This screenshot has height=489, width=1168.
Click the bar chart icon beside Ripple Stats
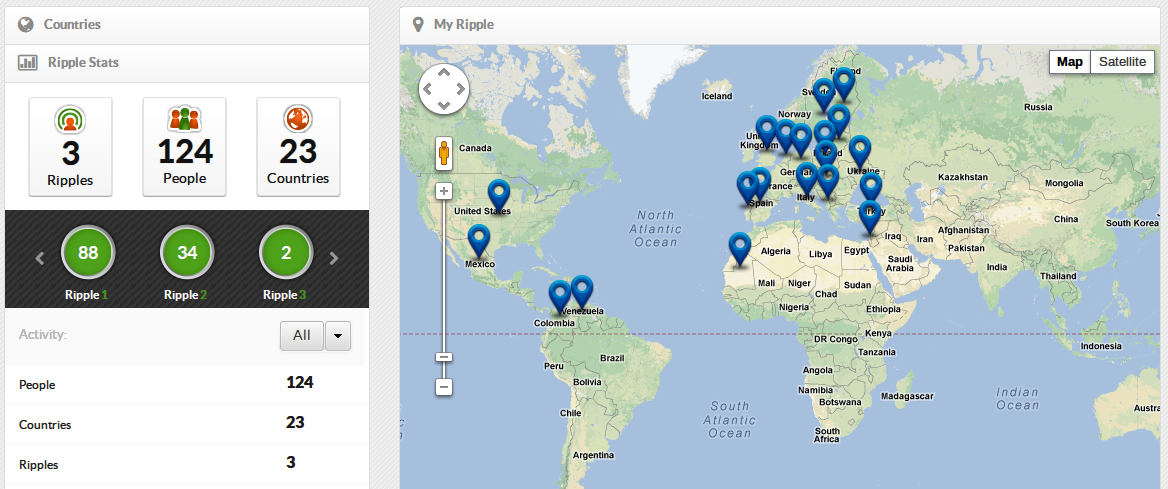[28, 63]
